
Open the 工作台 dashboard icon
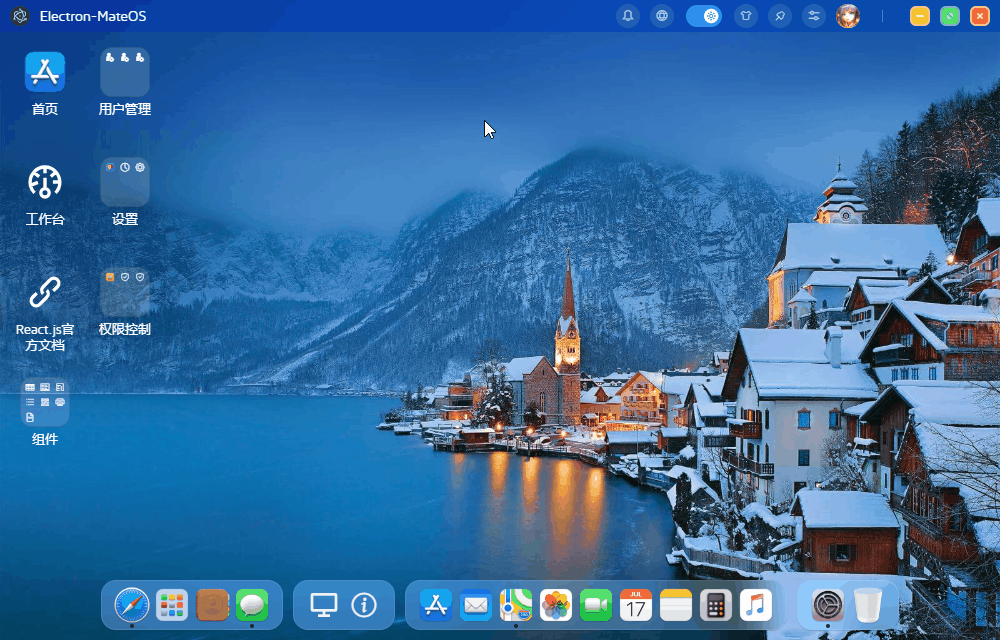[45, 182]
